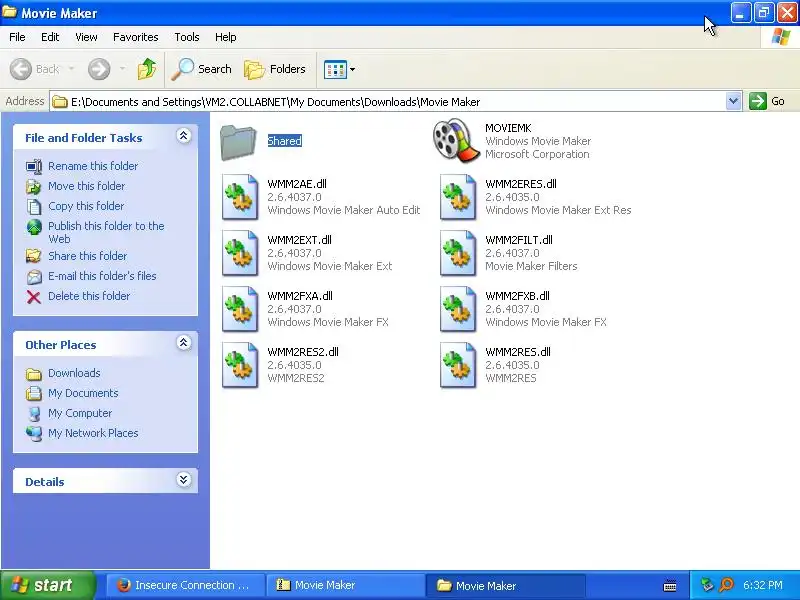Select the WMM2RES.dll file icon

[x=458, y=365]
